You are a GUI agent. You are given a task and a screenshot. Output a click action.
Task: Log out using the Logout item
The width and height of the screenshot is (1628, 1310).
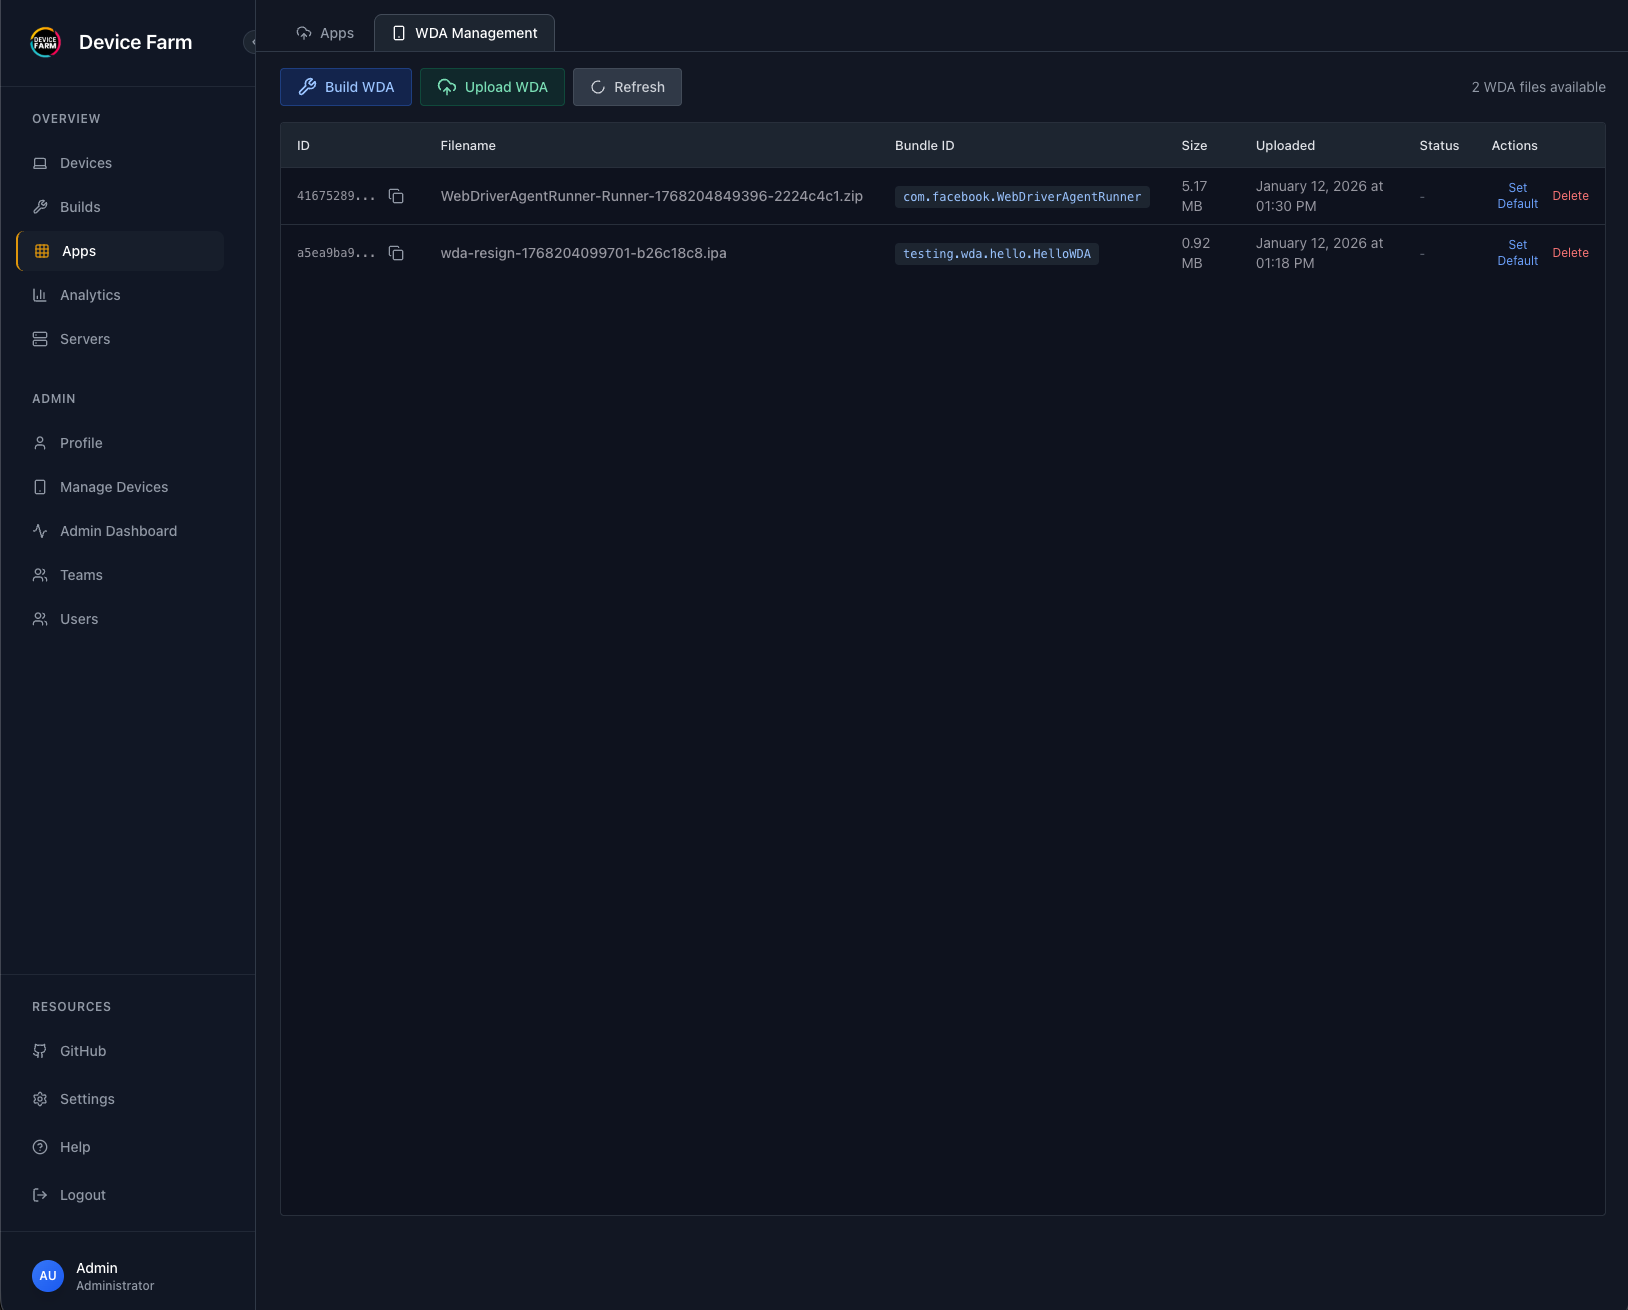[x=120, y=1195]
